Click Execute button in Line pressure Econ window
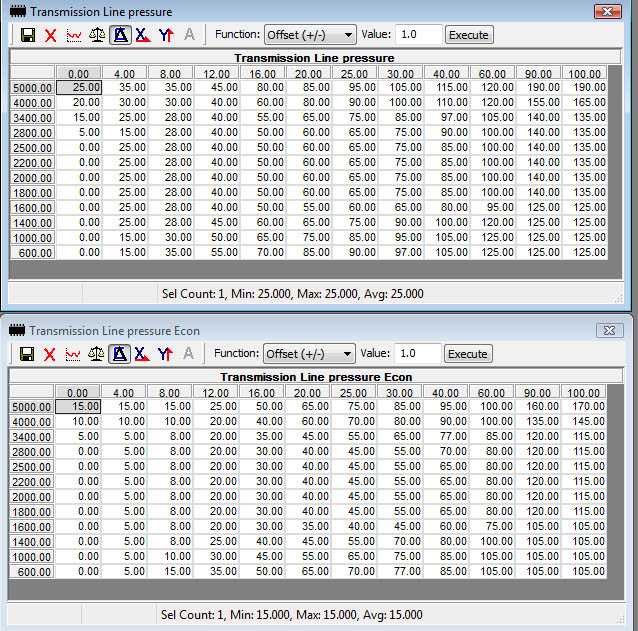Screen dimensions: 638x631 468,354
